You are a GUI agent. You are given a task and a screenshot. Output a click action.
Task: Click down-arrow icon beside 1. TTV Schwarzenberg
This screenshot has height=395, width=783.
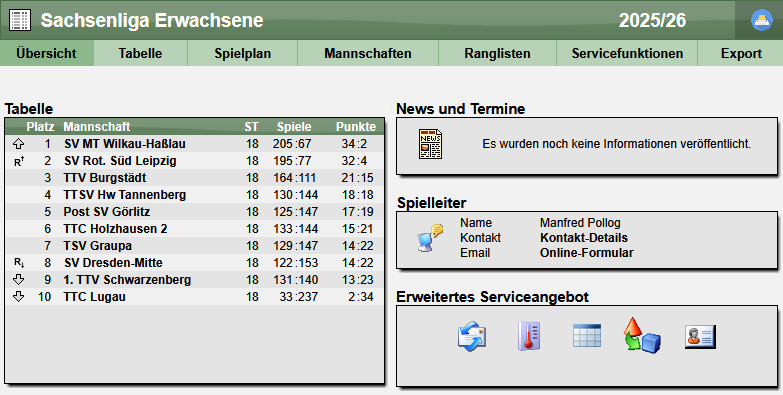click(18, 280)
